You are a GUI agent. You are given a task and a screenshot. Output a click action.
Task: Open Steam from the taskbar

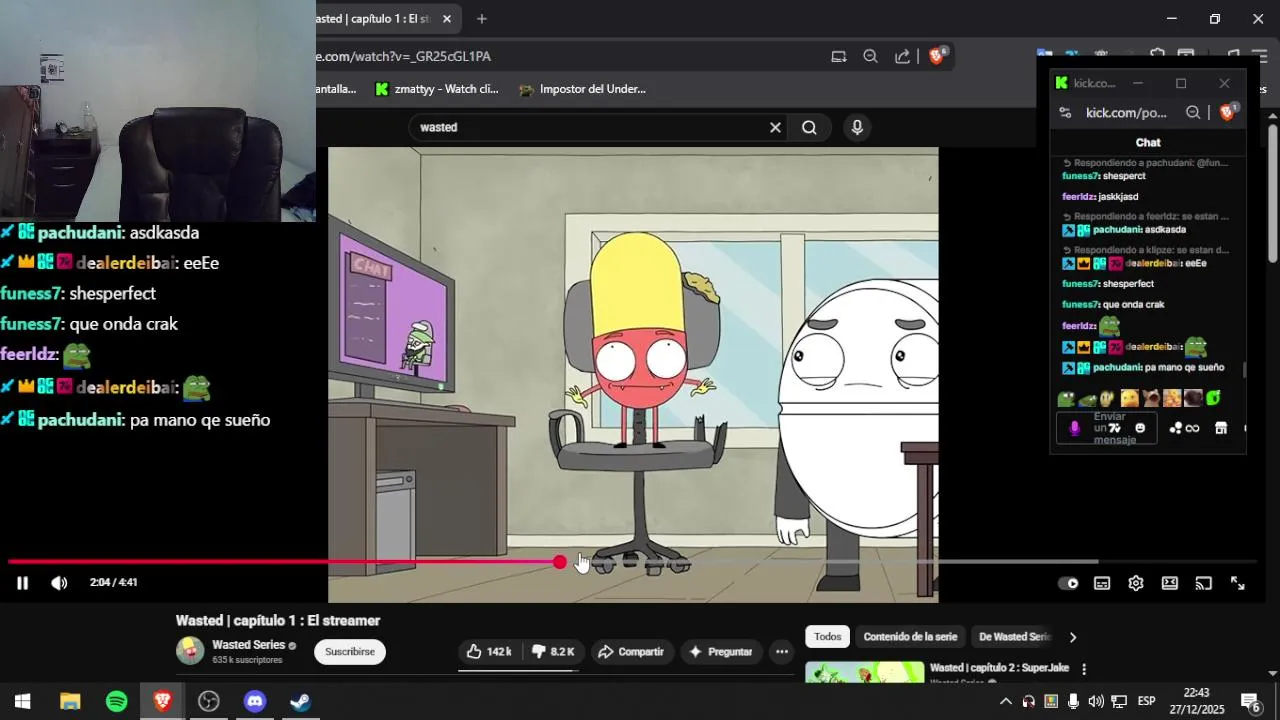click(301, 701)
